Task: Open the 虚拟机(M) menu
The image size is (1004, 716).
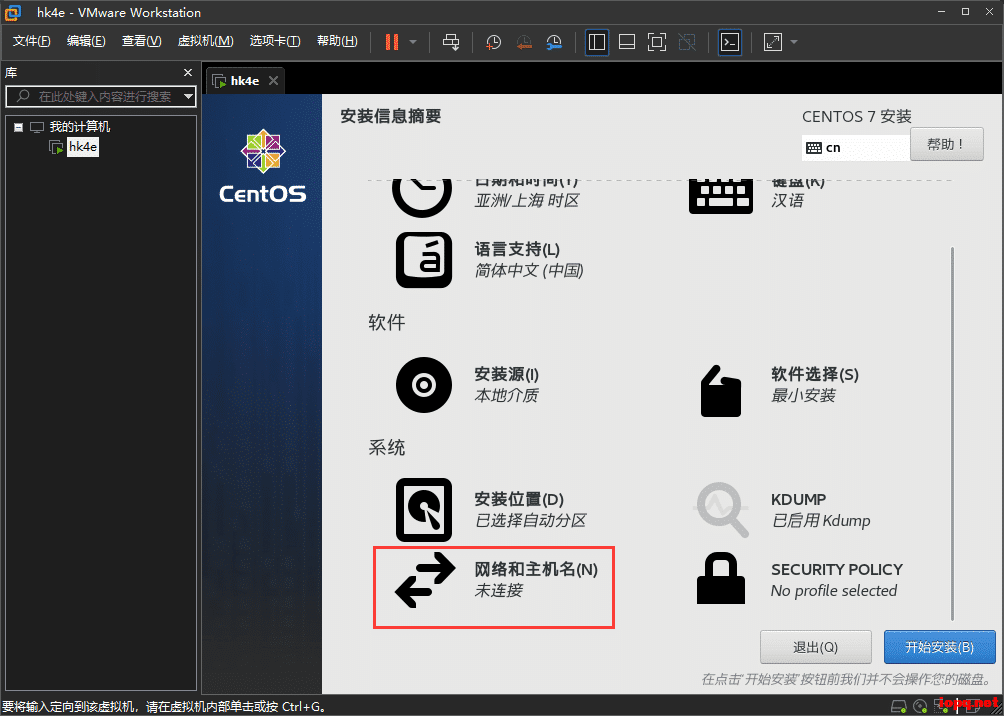Action: point(205,41)
